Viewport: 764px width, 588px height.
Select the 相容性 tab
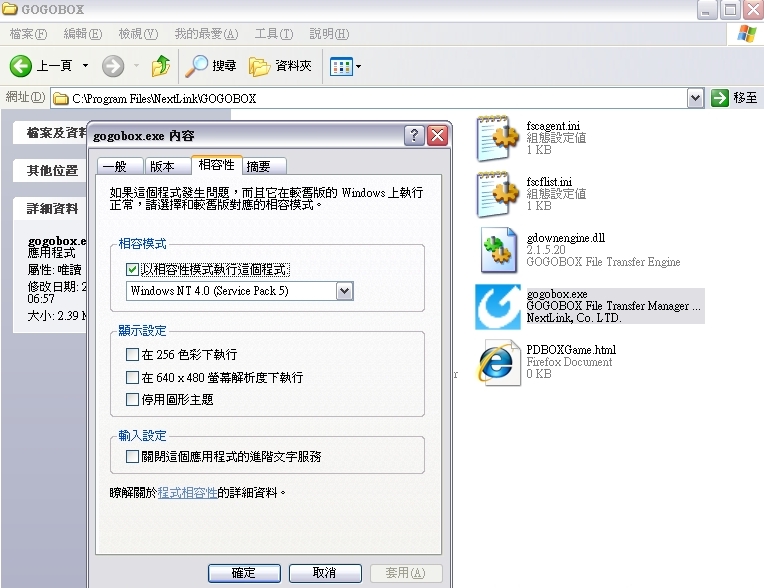216,165
